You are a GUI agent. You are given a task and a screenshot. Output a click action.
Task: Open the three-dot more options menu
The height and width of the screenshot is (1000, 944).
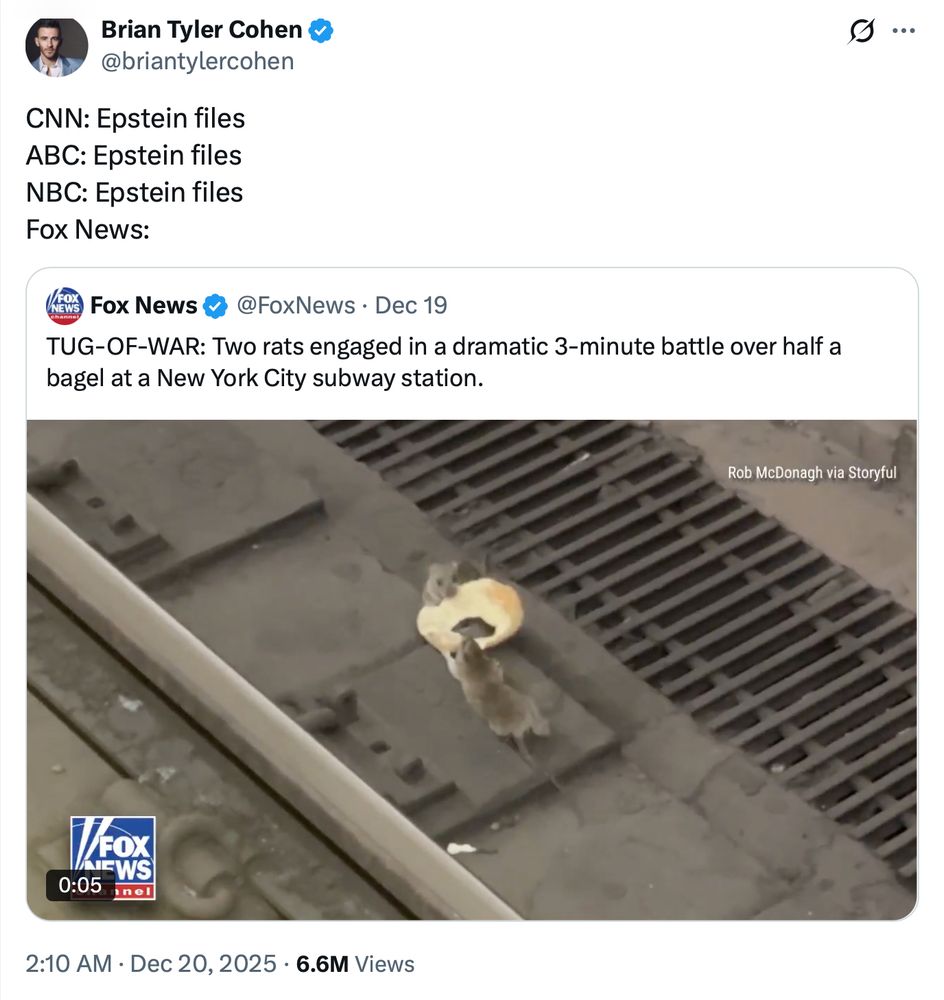point(903,31)
